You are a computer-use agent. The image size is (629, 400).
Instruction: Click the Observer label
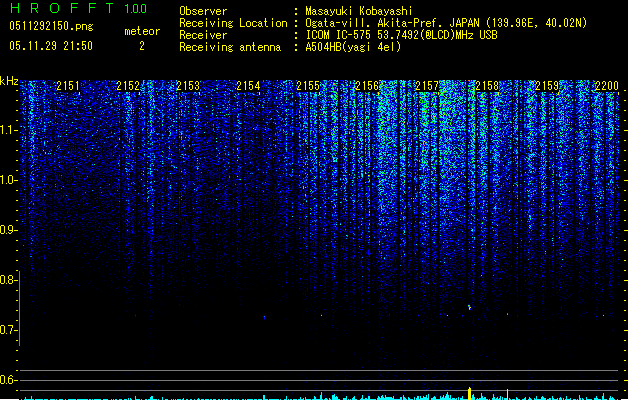[203, 11]
